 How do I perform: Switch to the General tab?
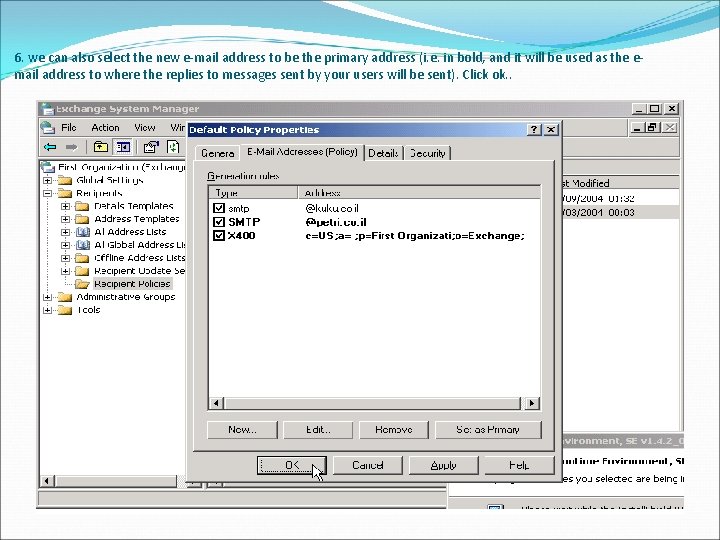[218, 153]
